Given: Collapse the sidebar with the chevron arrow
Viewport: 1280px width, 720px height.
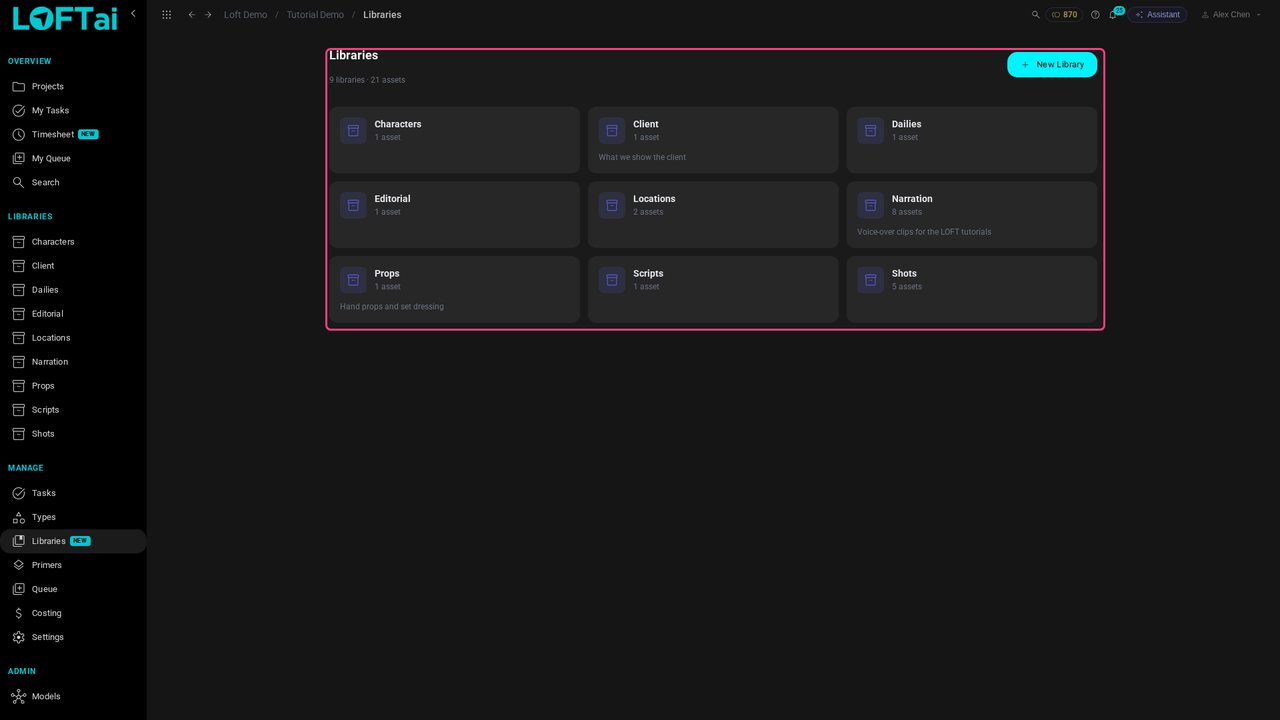Looking at the screenshot, I should point(133,14).
